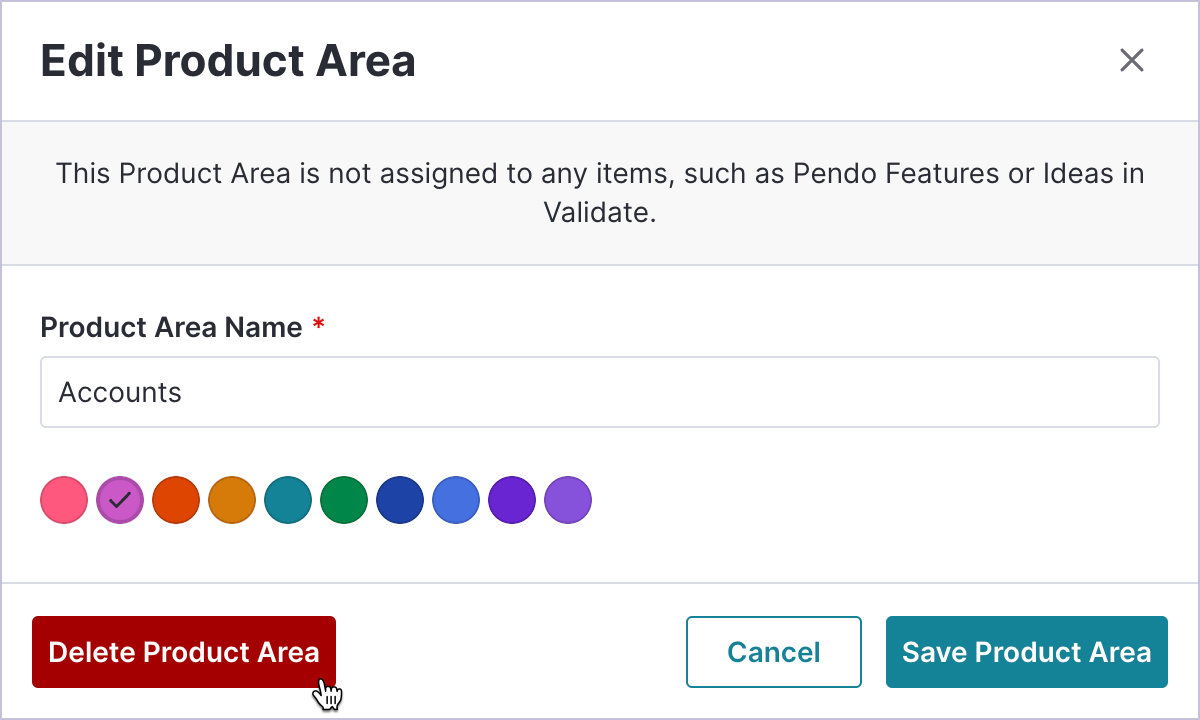Pick the light blue color swatch
The width and height of the screenshot is (1200, 720).
point(456,499)
